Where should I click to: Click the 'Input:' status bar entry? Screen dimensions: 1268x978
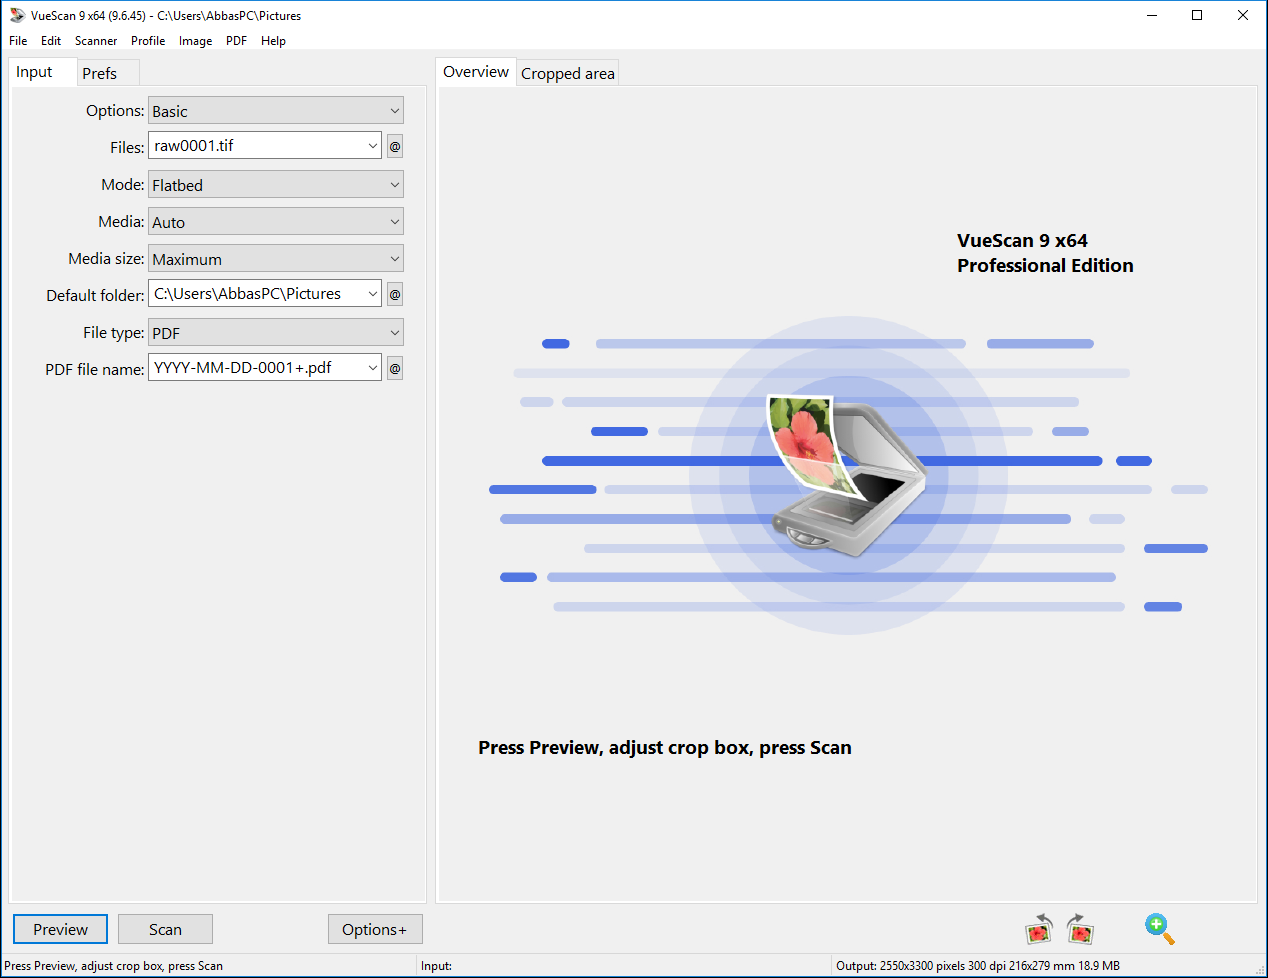[436, 966]
